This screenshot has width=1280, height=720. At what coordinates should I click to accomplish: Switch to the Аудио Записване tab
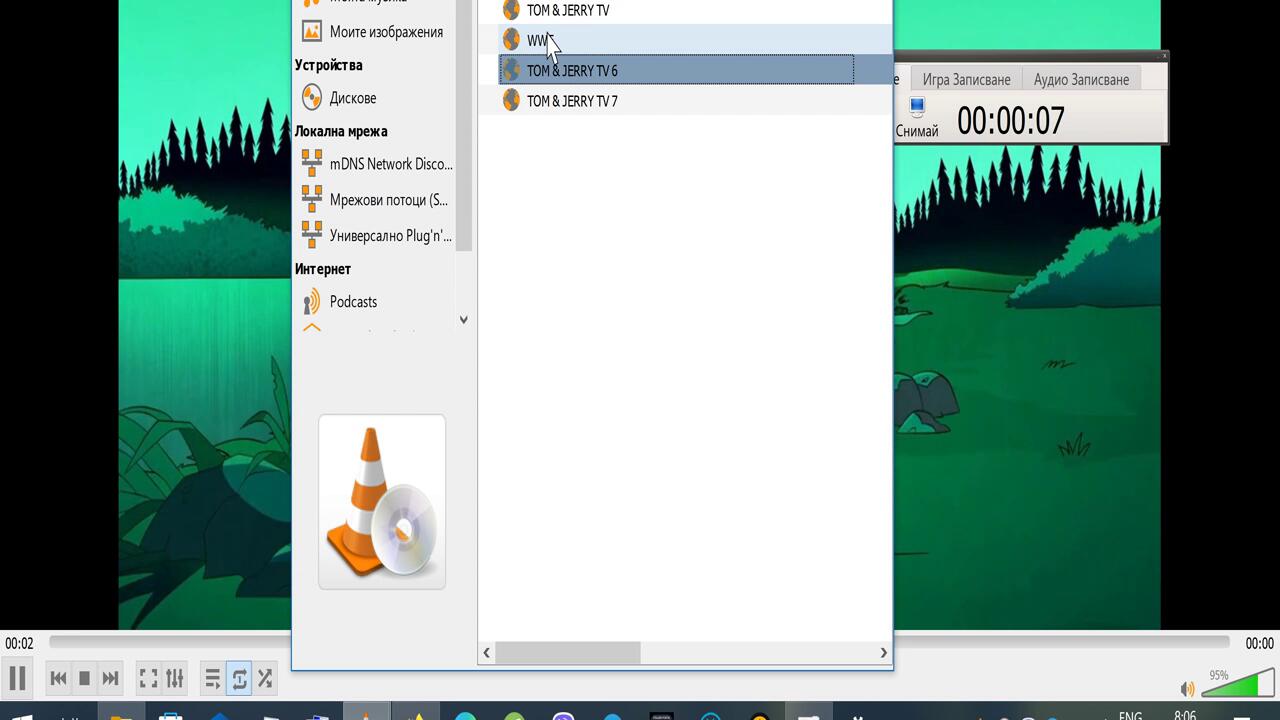click(x=1081, y=80)
